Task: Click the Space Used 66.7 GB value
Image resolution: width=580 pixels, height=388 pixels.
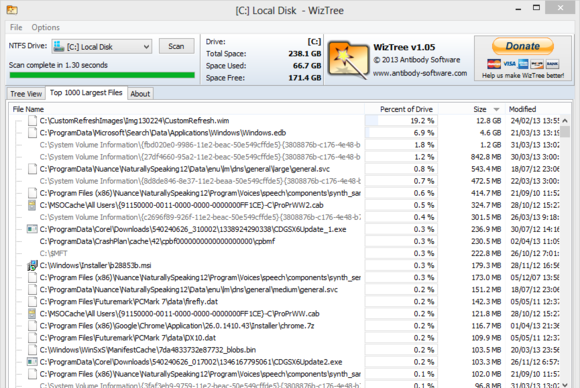Action: pos(307,66)
